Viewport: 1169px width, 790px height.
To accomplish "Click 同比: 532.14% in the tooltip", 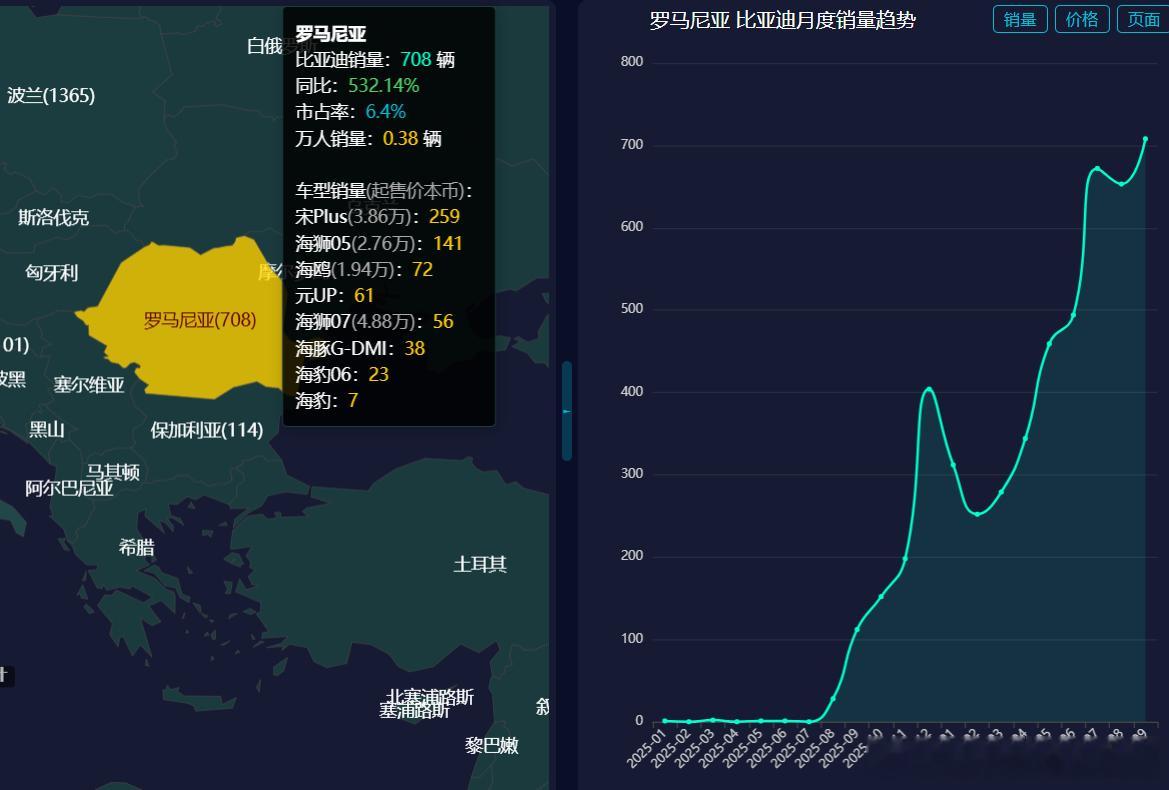I will pyautogui.click(x=357, y=86).
